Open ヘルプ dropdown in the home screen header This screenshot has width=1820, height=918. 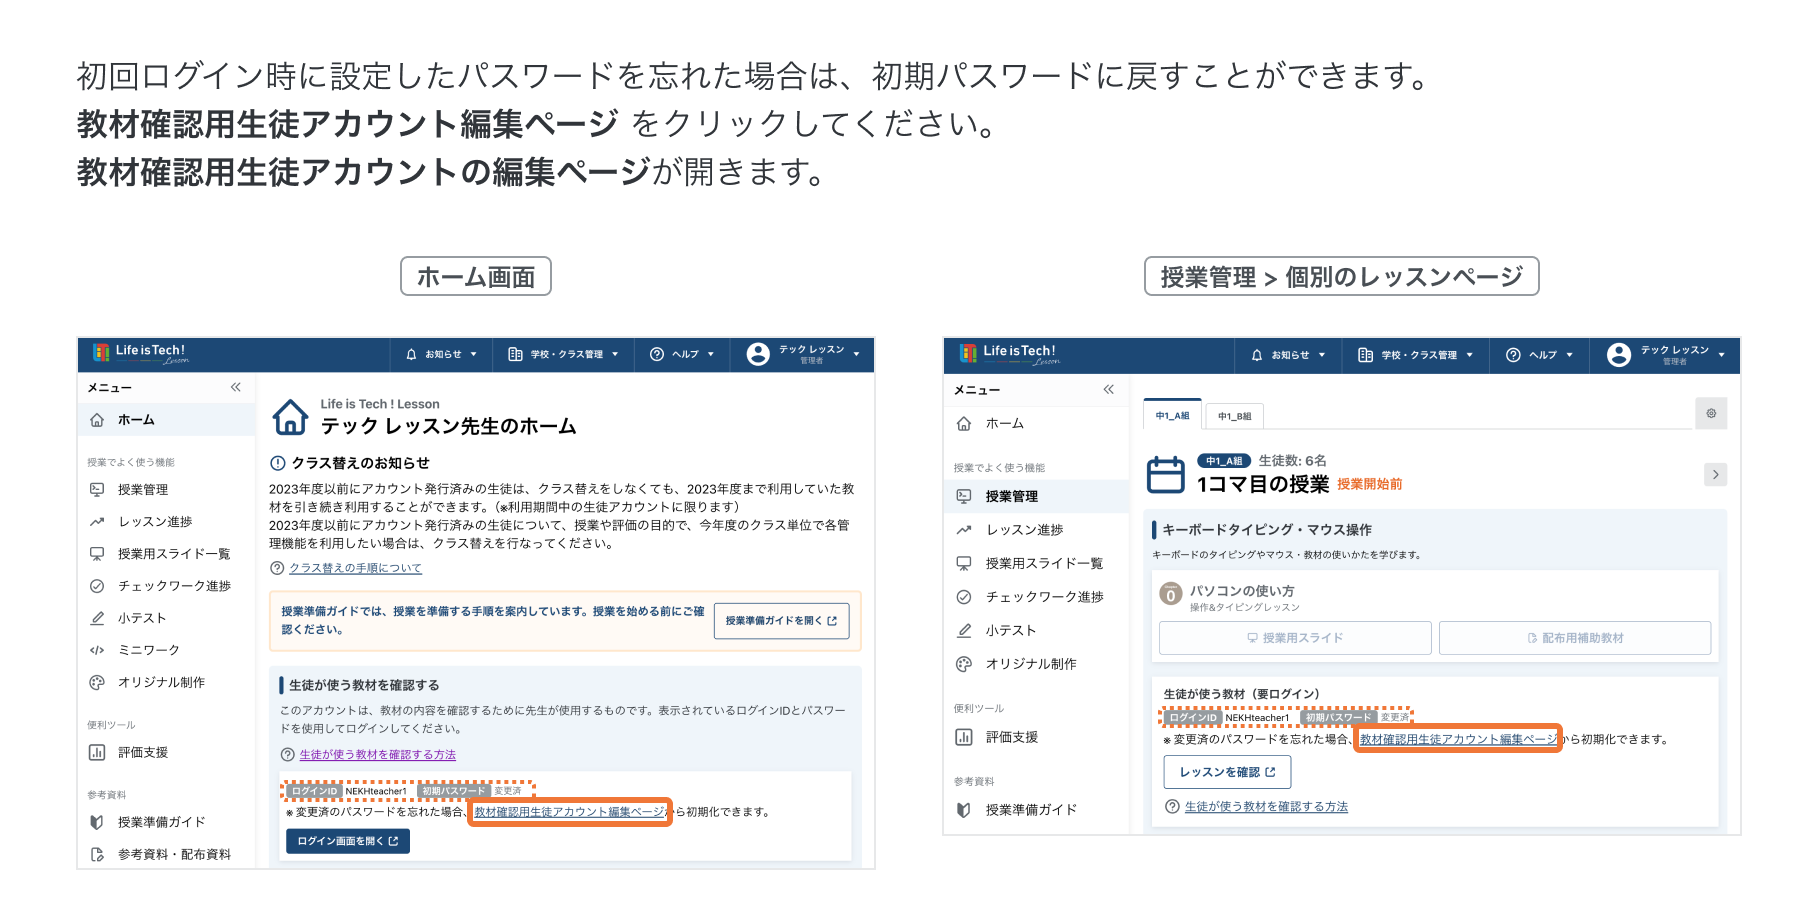[682, 354]
